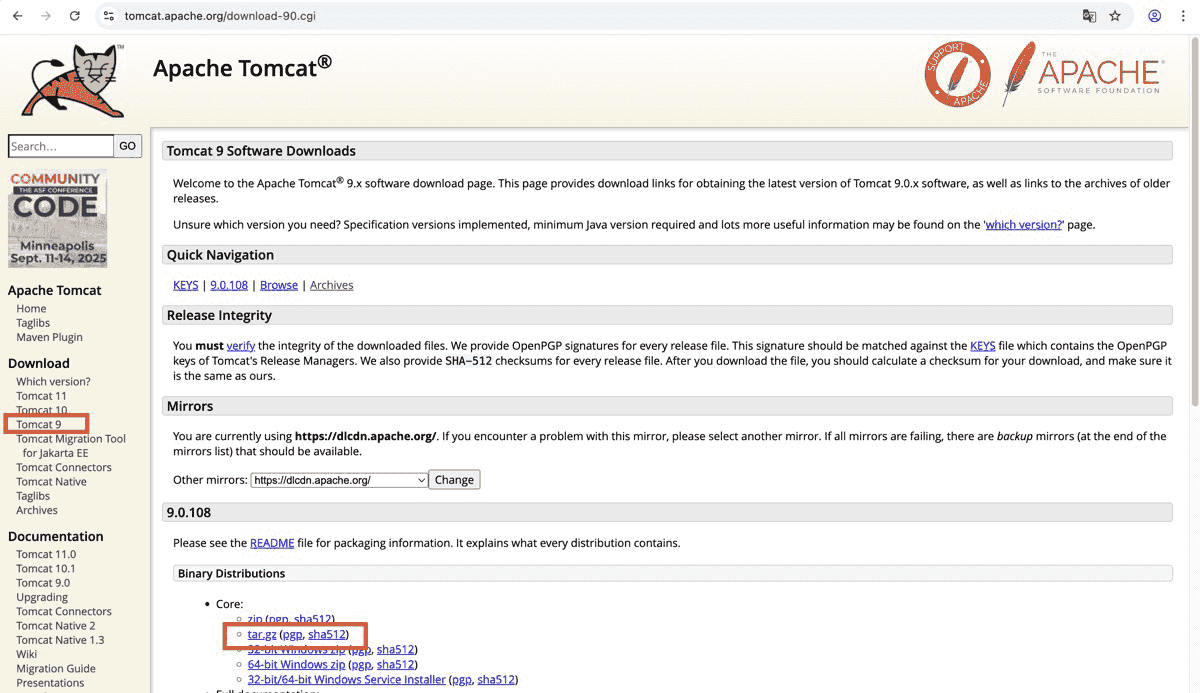Reload the page with refresh icon
This screenshot has width=1200, height=693.
[75, 16]
